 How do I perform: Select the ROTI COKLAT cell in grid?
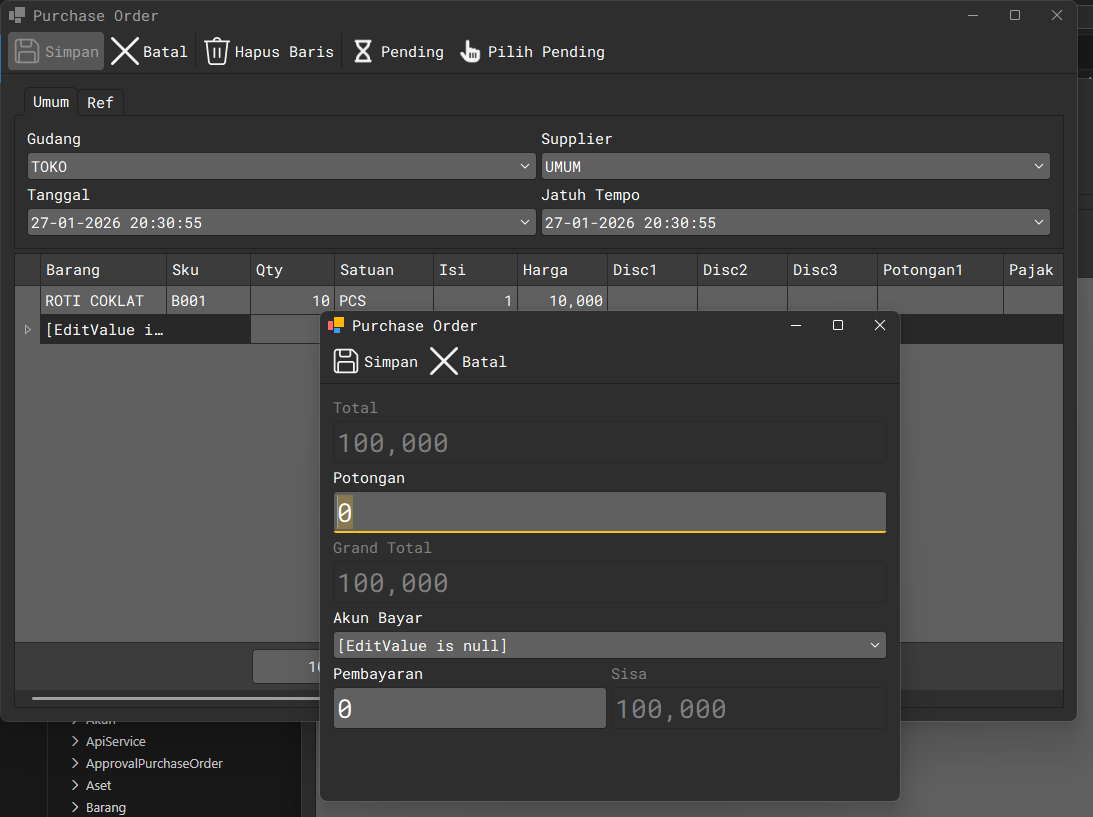pyautogui.click(x=102, y=301)
